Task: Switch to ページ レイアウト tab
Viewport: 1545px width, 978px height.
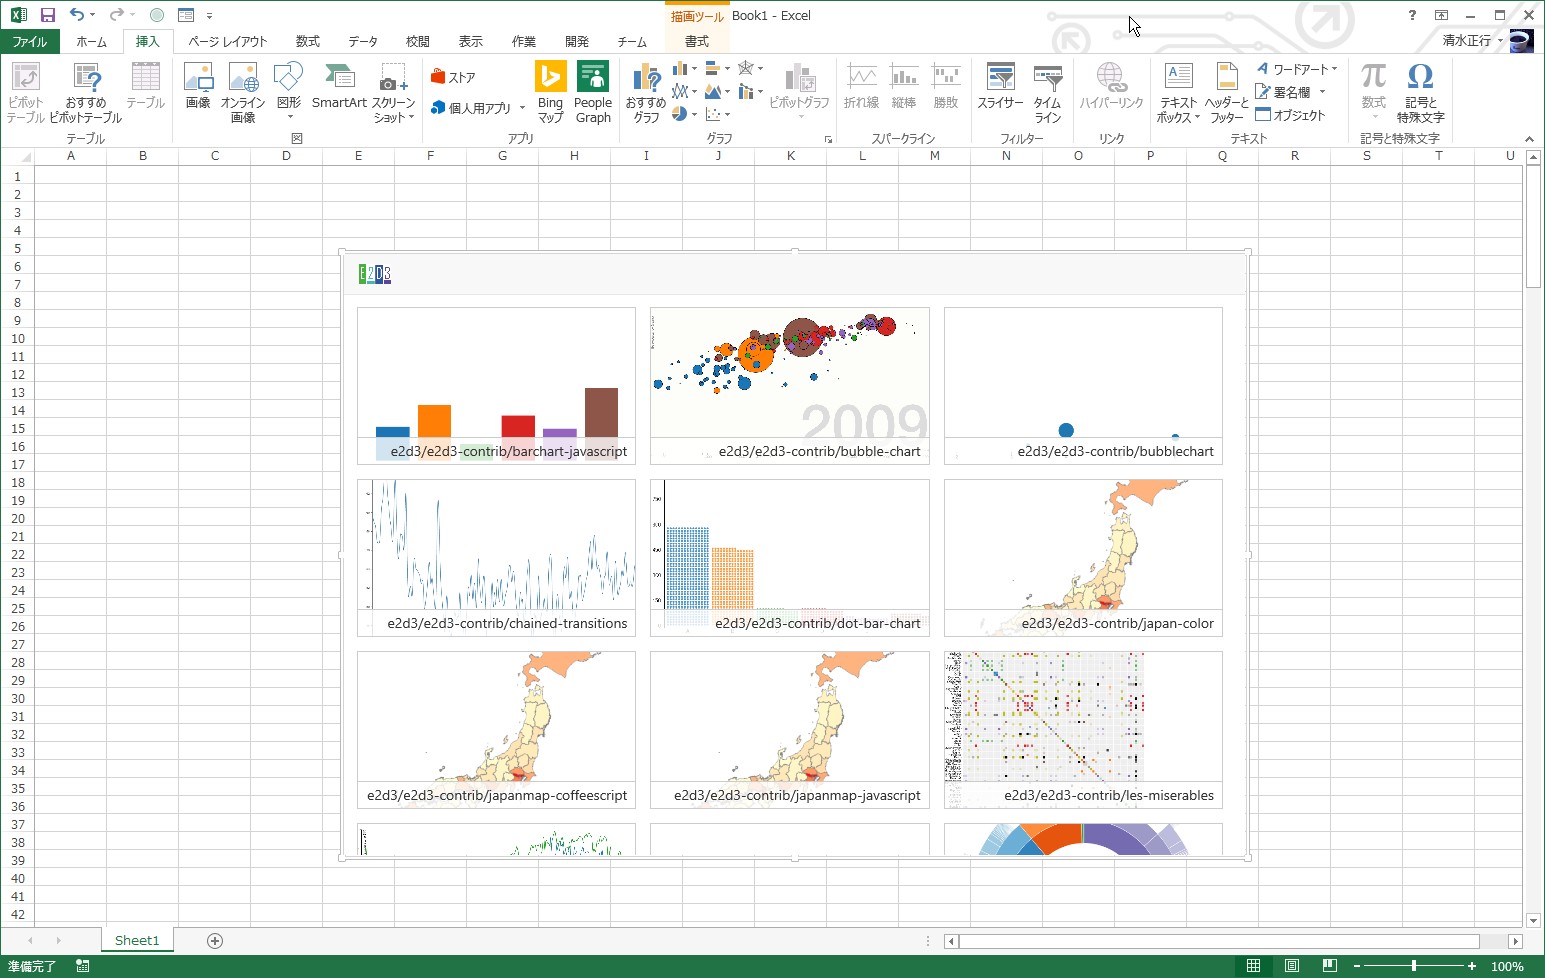Action: click(228, 41)
